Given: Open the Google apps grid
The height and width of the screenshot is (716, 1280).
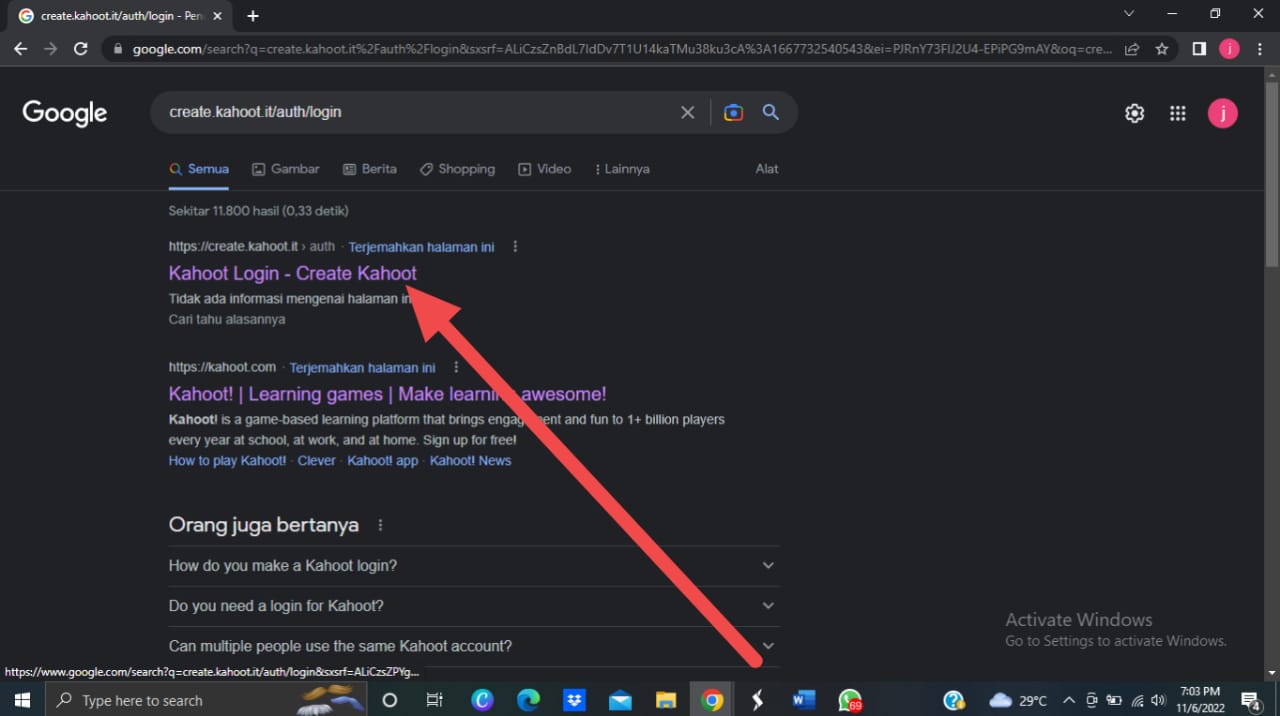Looking at the screenshot, I should pos(1178,113).
